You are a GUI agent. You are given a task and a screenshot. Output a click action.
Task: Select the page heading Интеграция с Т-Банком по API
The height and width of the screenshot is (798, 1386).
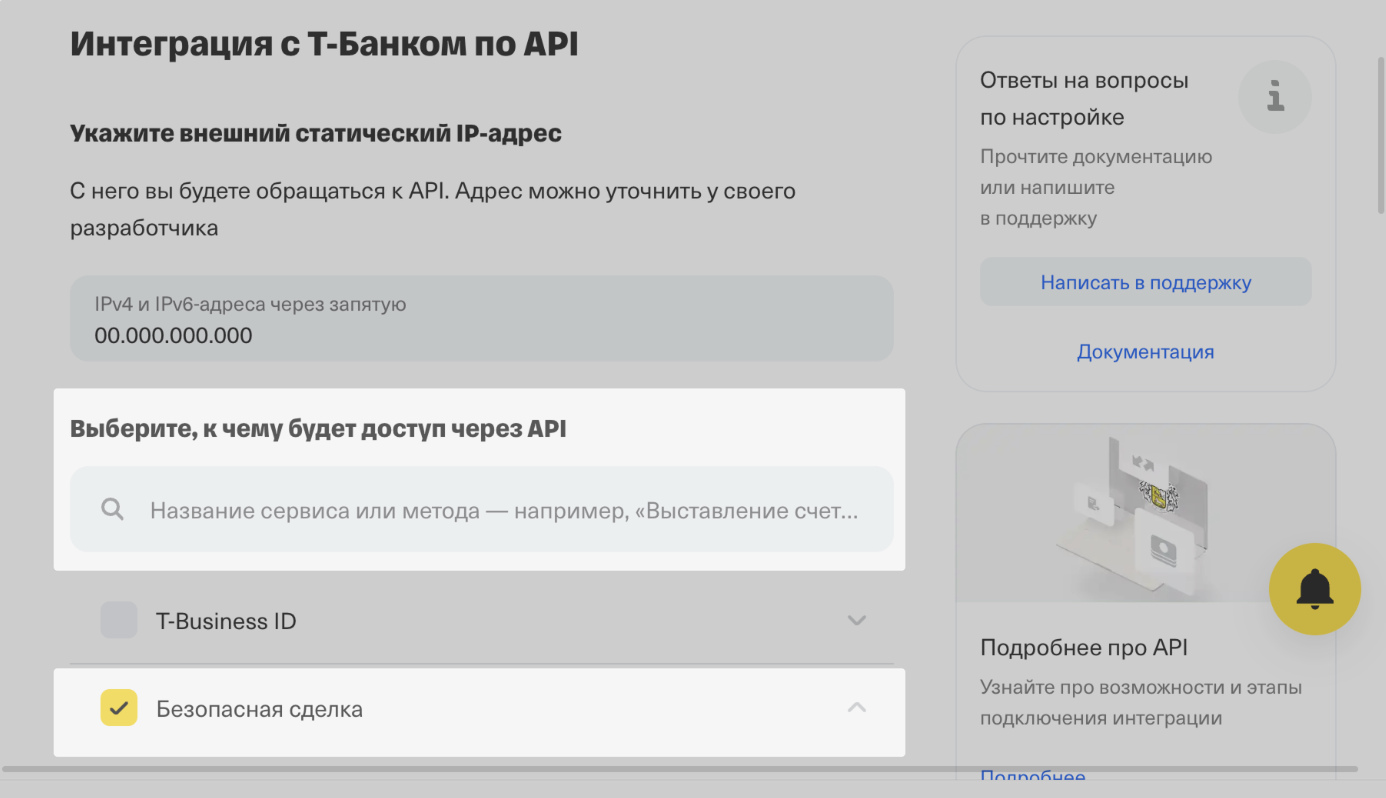pyautogui.click(x=322, y=43)
